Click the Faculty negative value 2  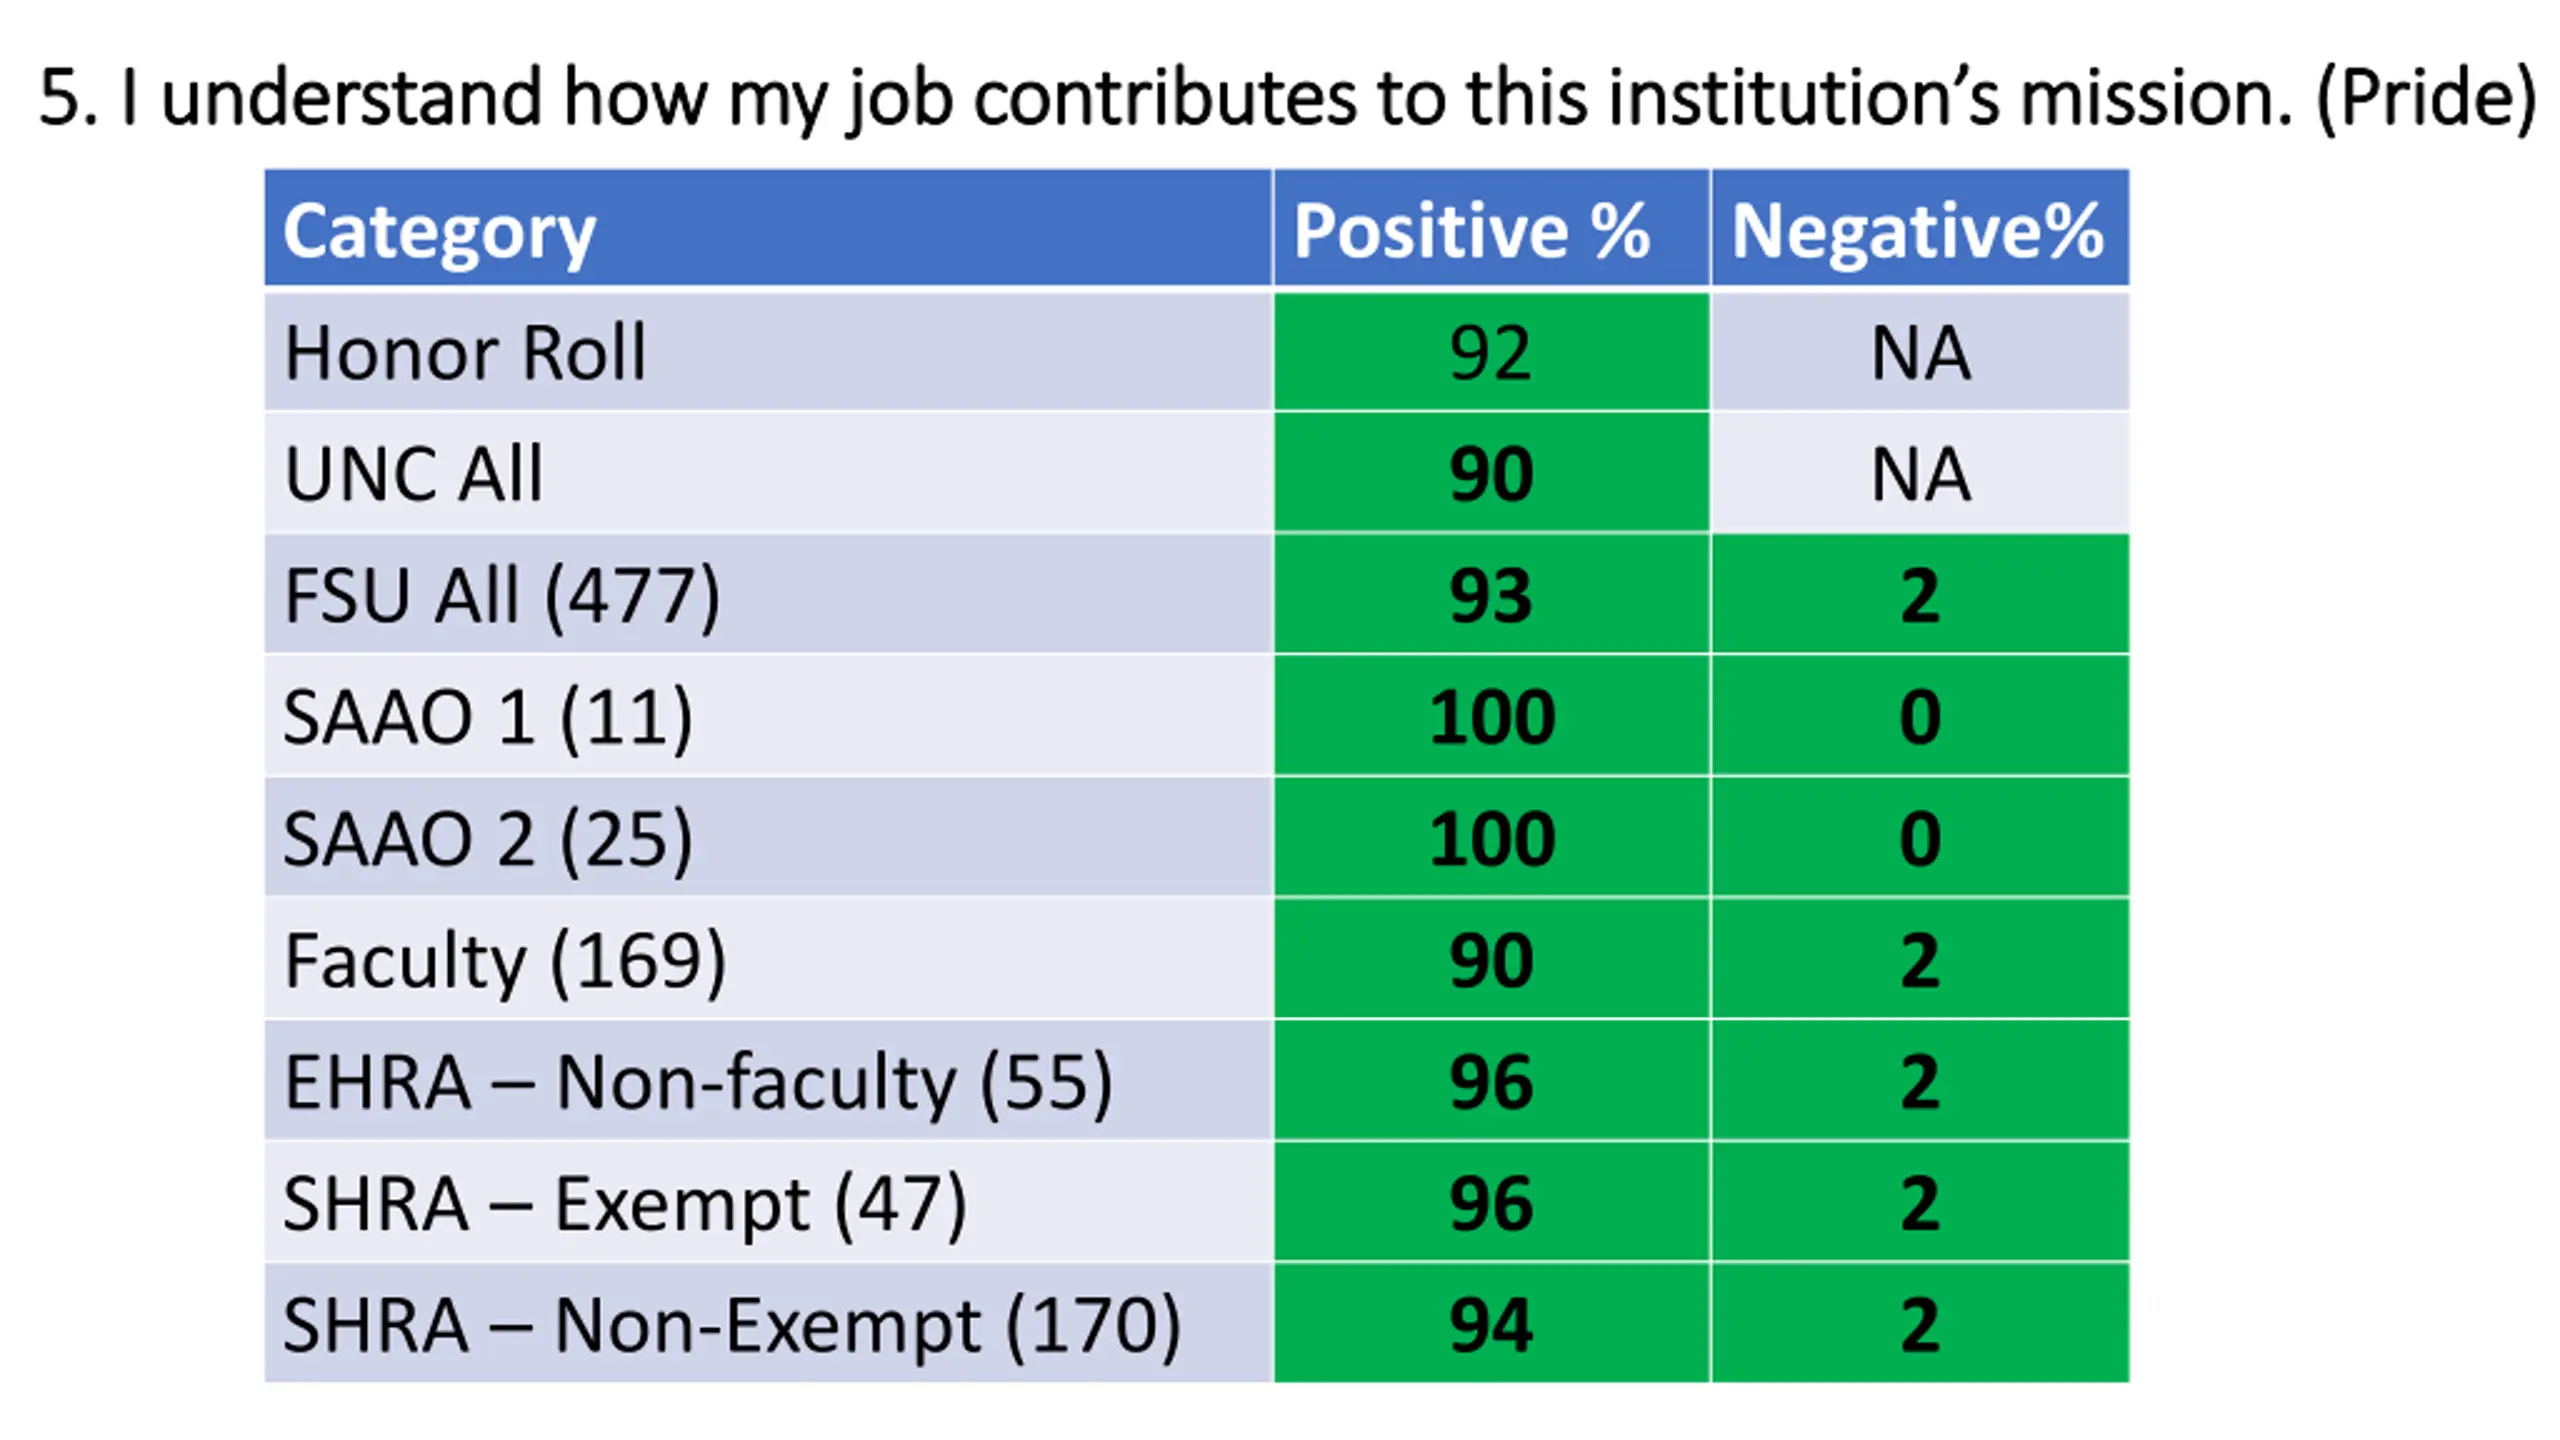click(x=1920, y=959)
